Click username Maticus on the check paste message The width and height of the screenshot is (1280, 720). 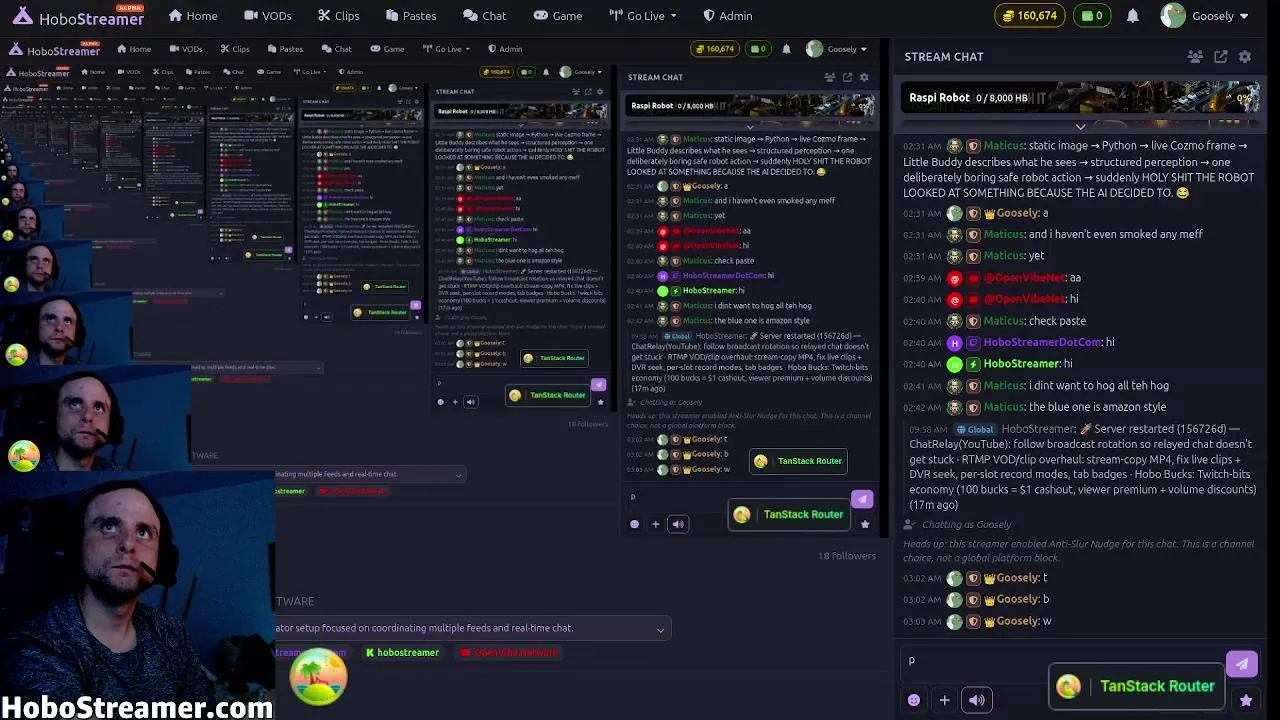[x=1004, y=321]
